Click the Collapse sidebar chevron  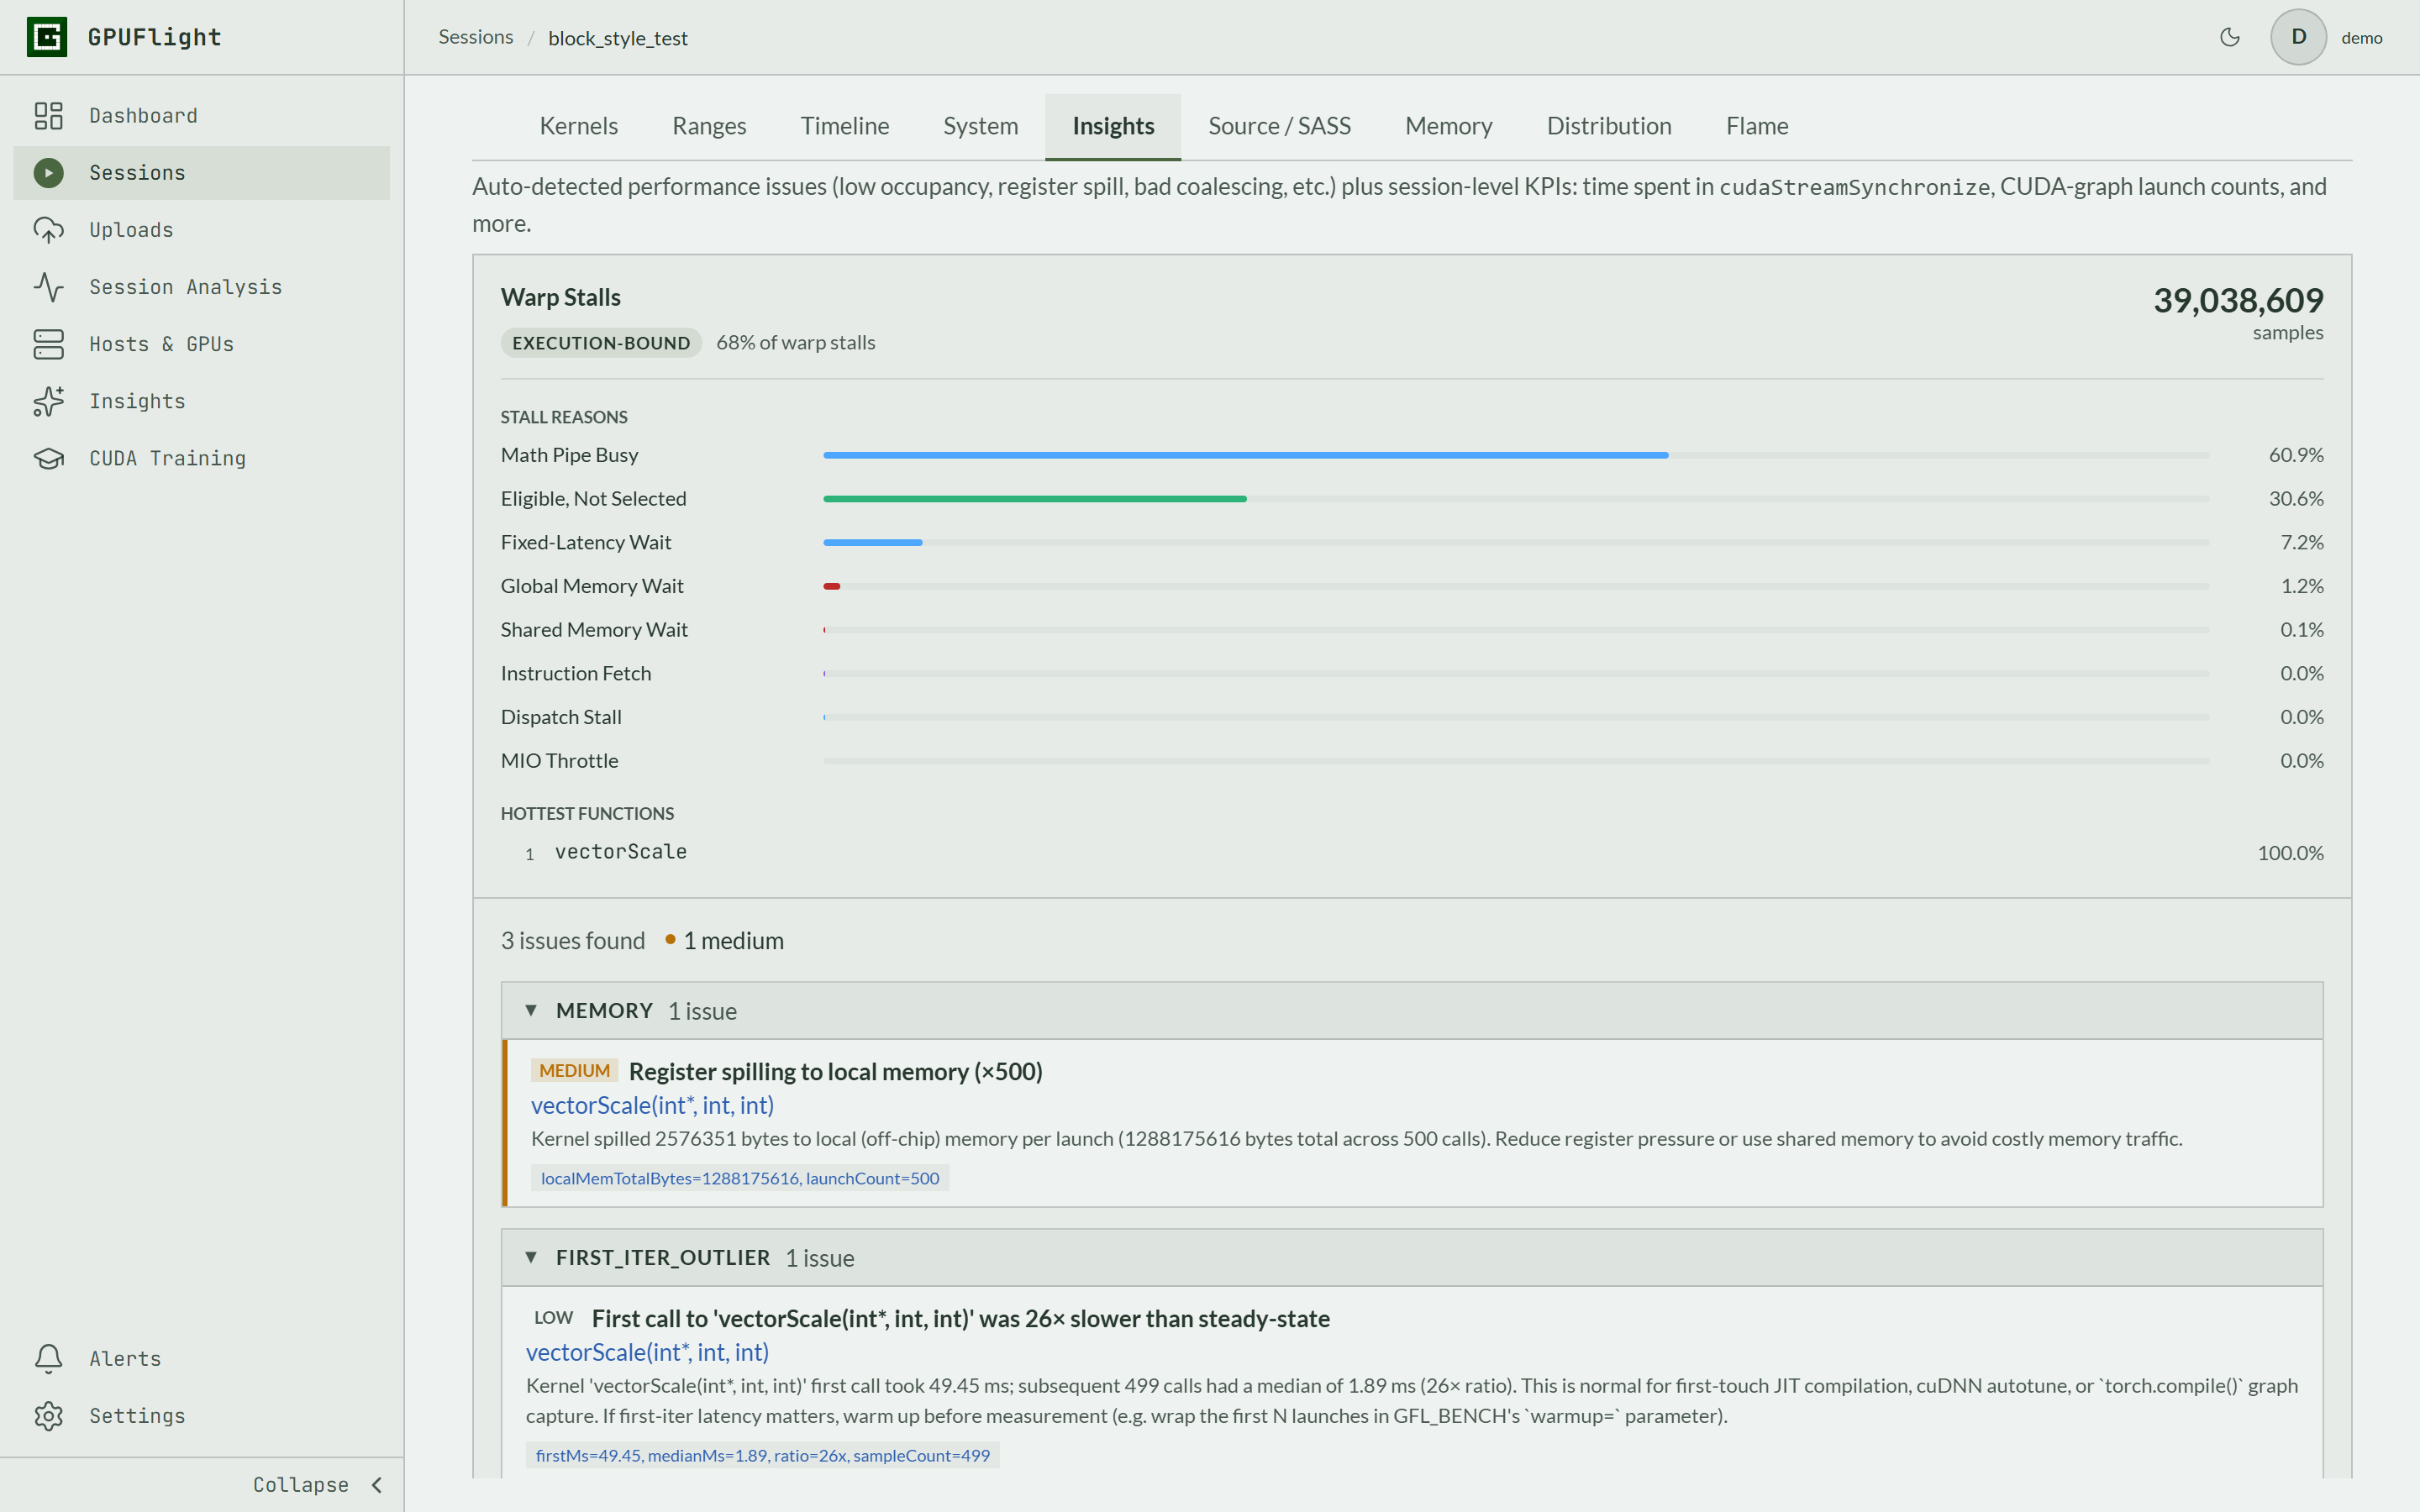(377, 1485)
